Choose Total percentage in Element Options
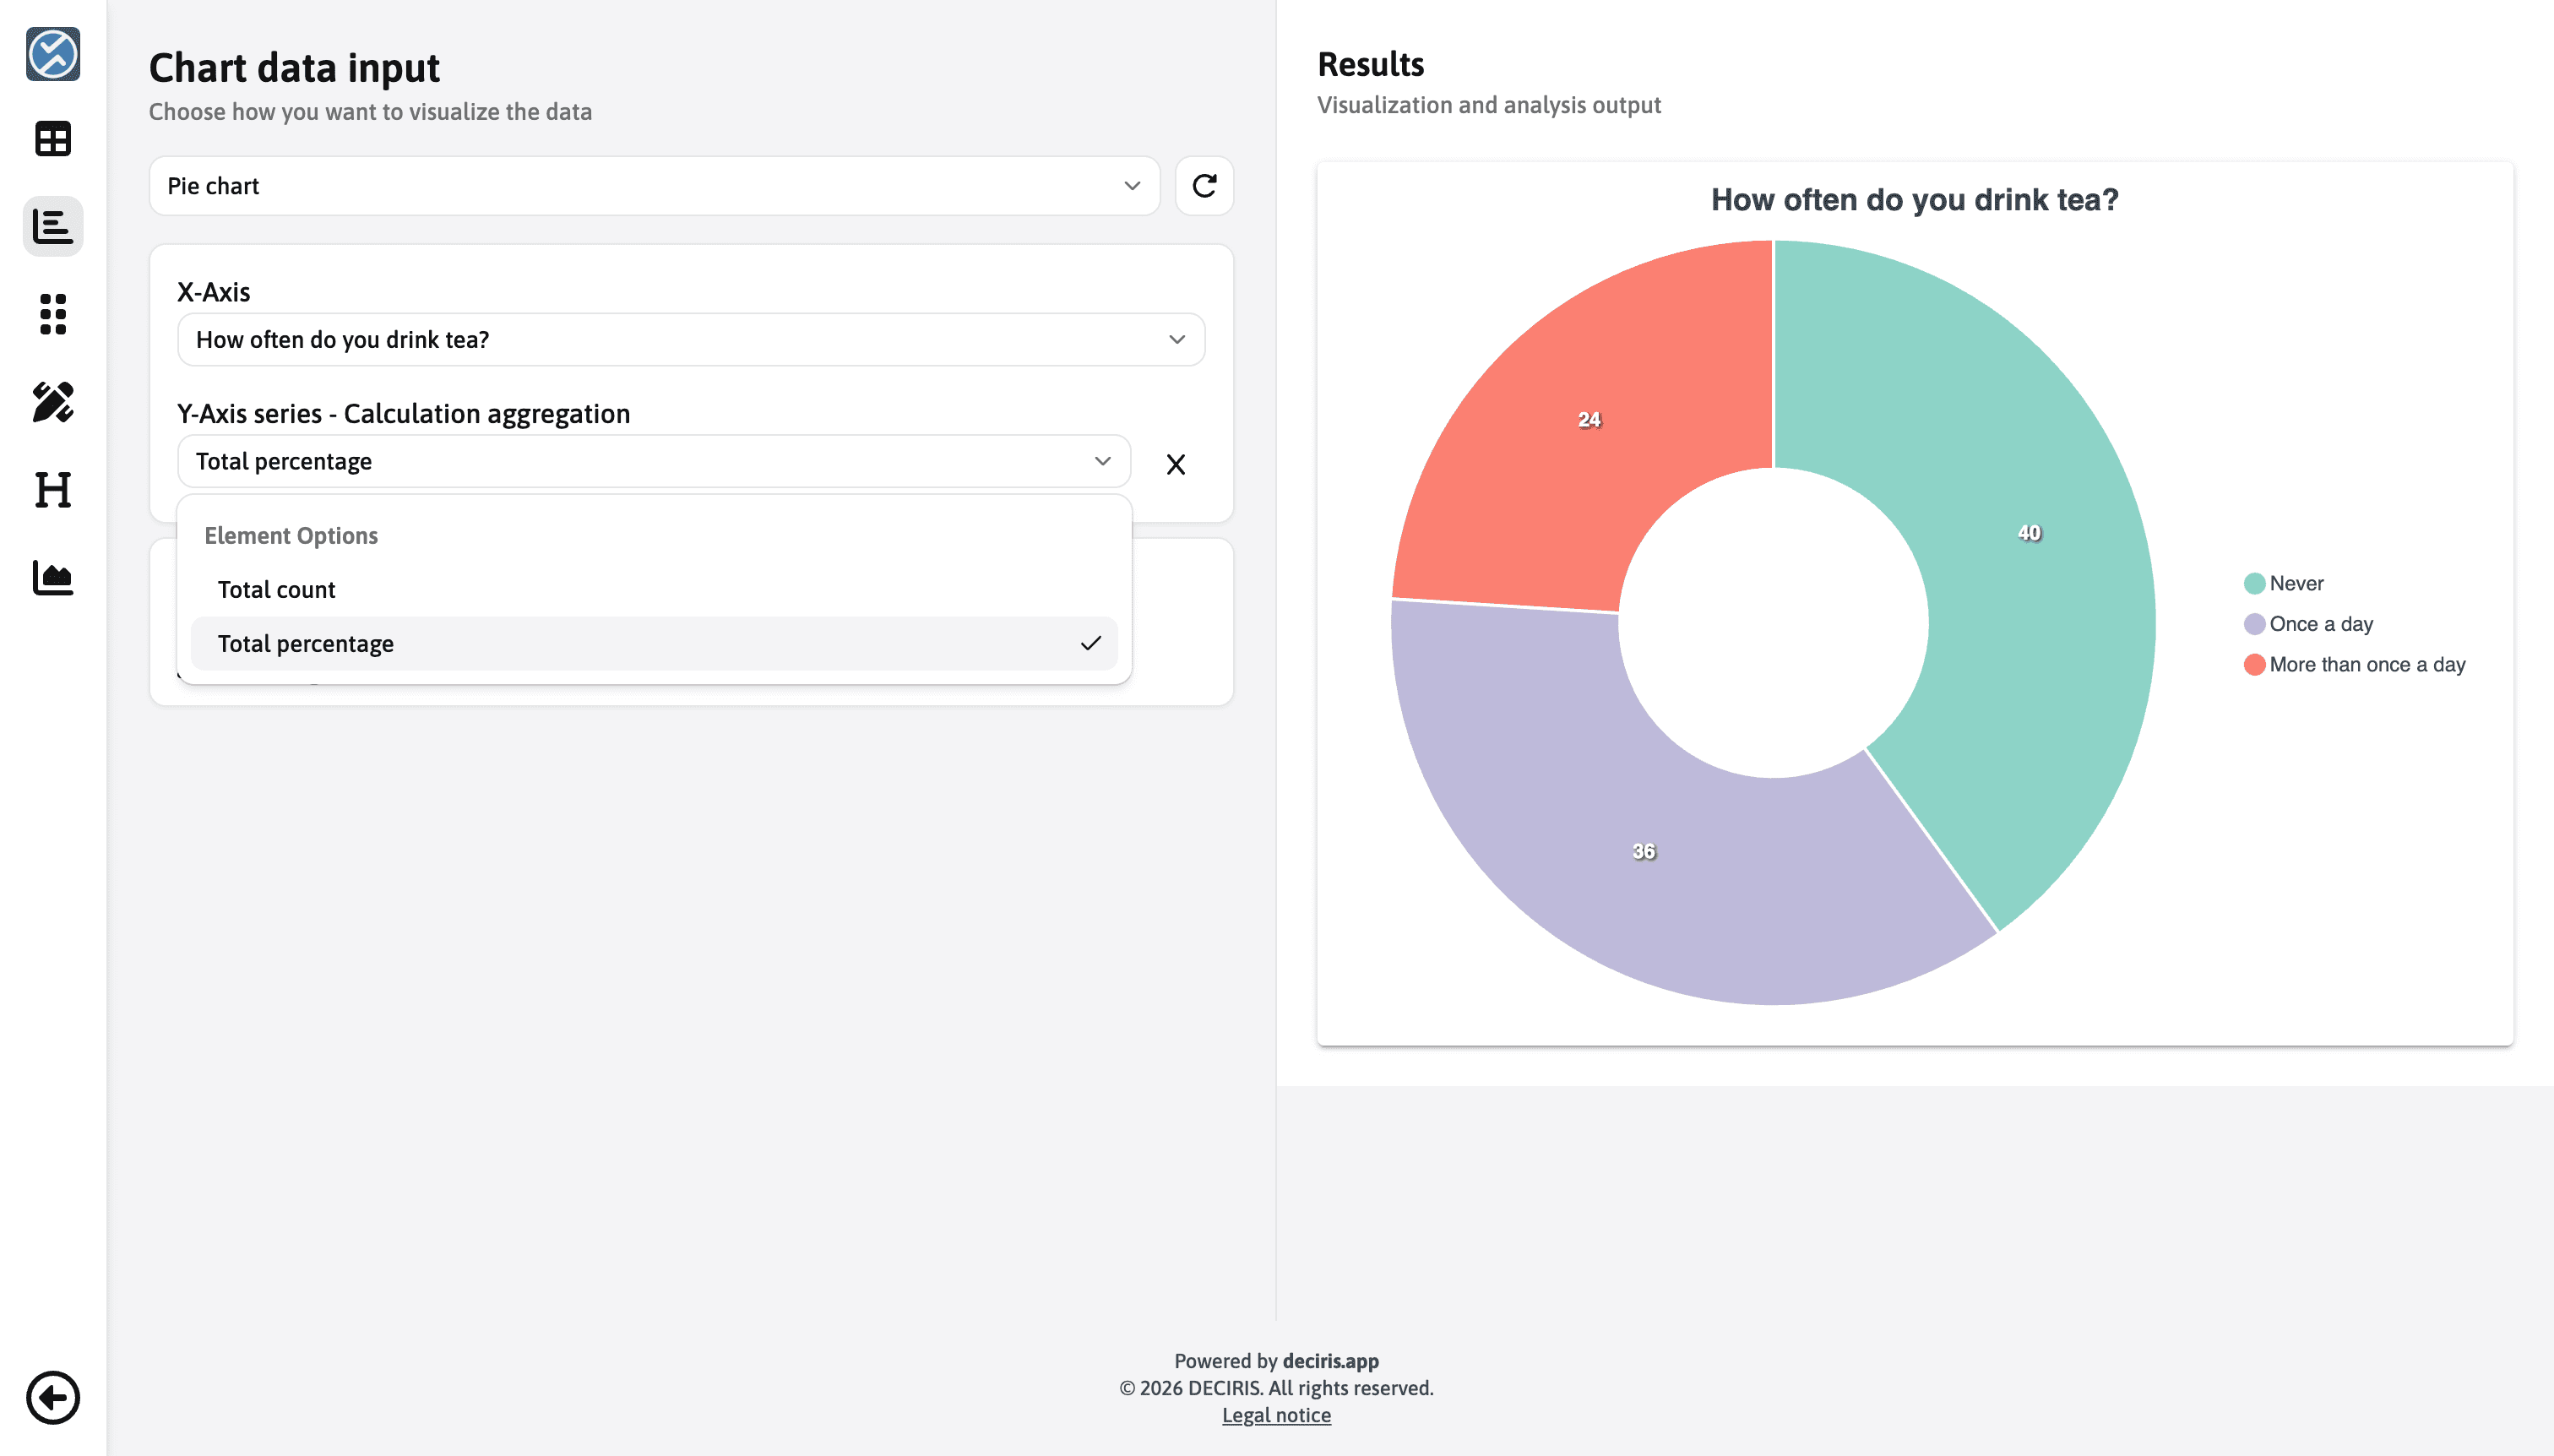The image size is (2554, 1456). point(305,643)
